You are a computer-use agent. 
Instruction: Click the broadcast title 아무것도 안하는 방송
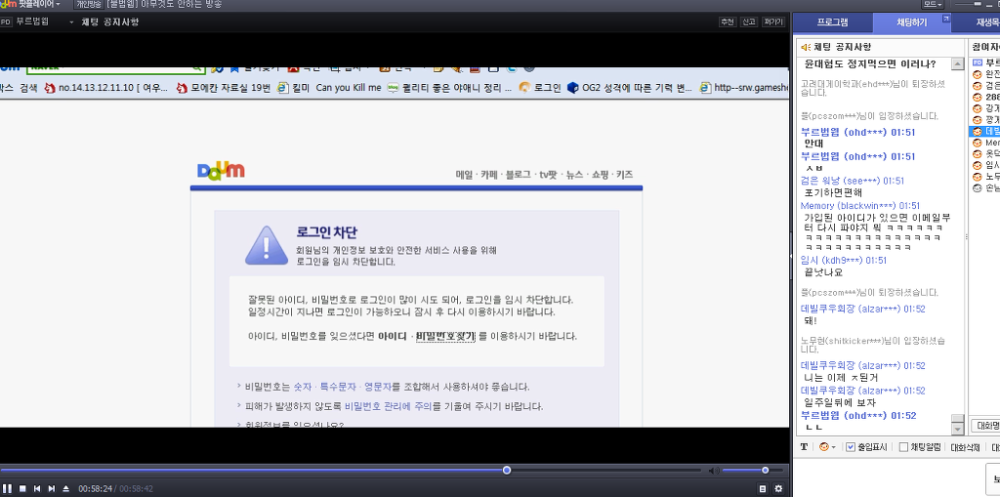(x=182, y=4)
